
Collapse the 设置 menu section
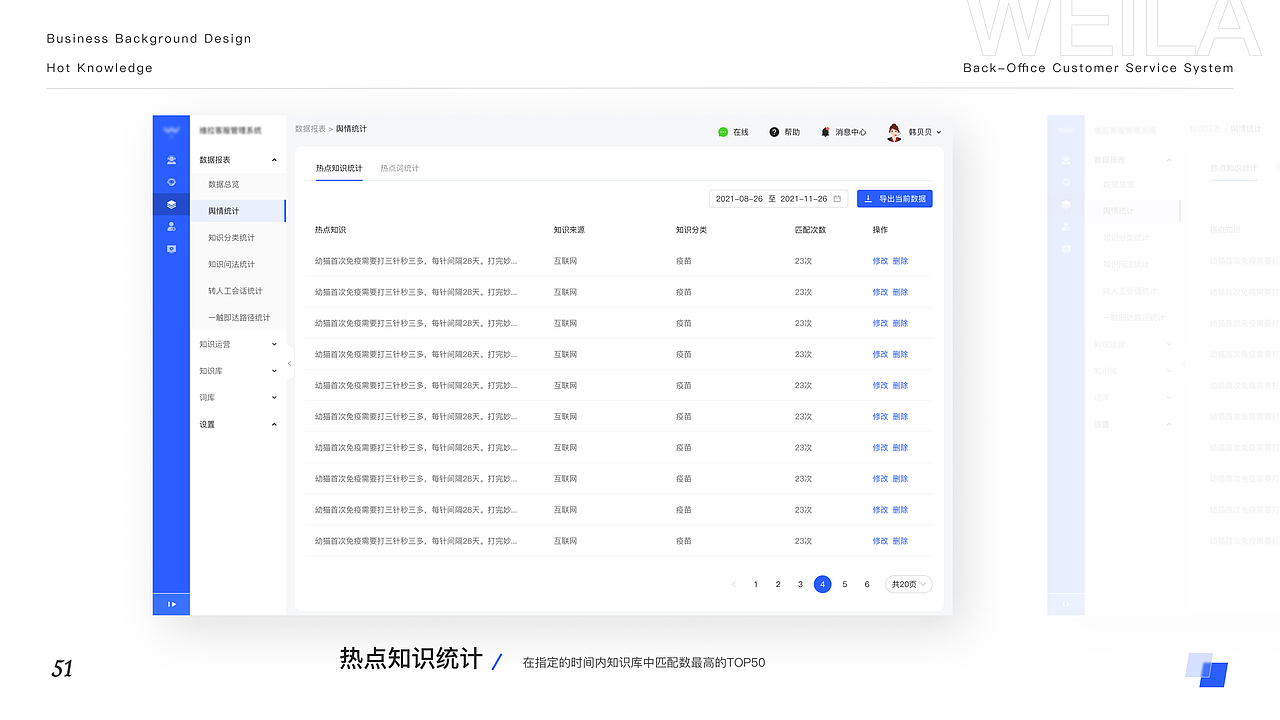274,425
